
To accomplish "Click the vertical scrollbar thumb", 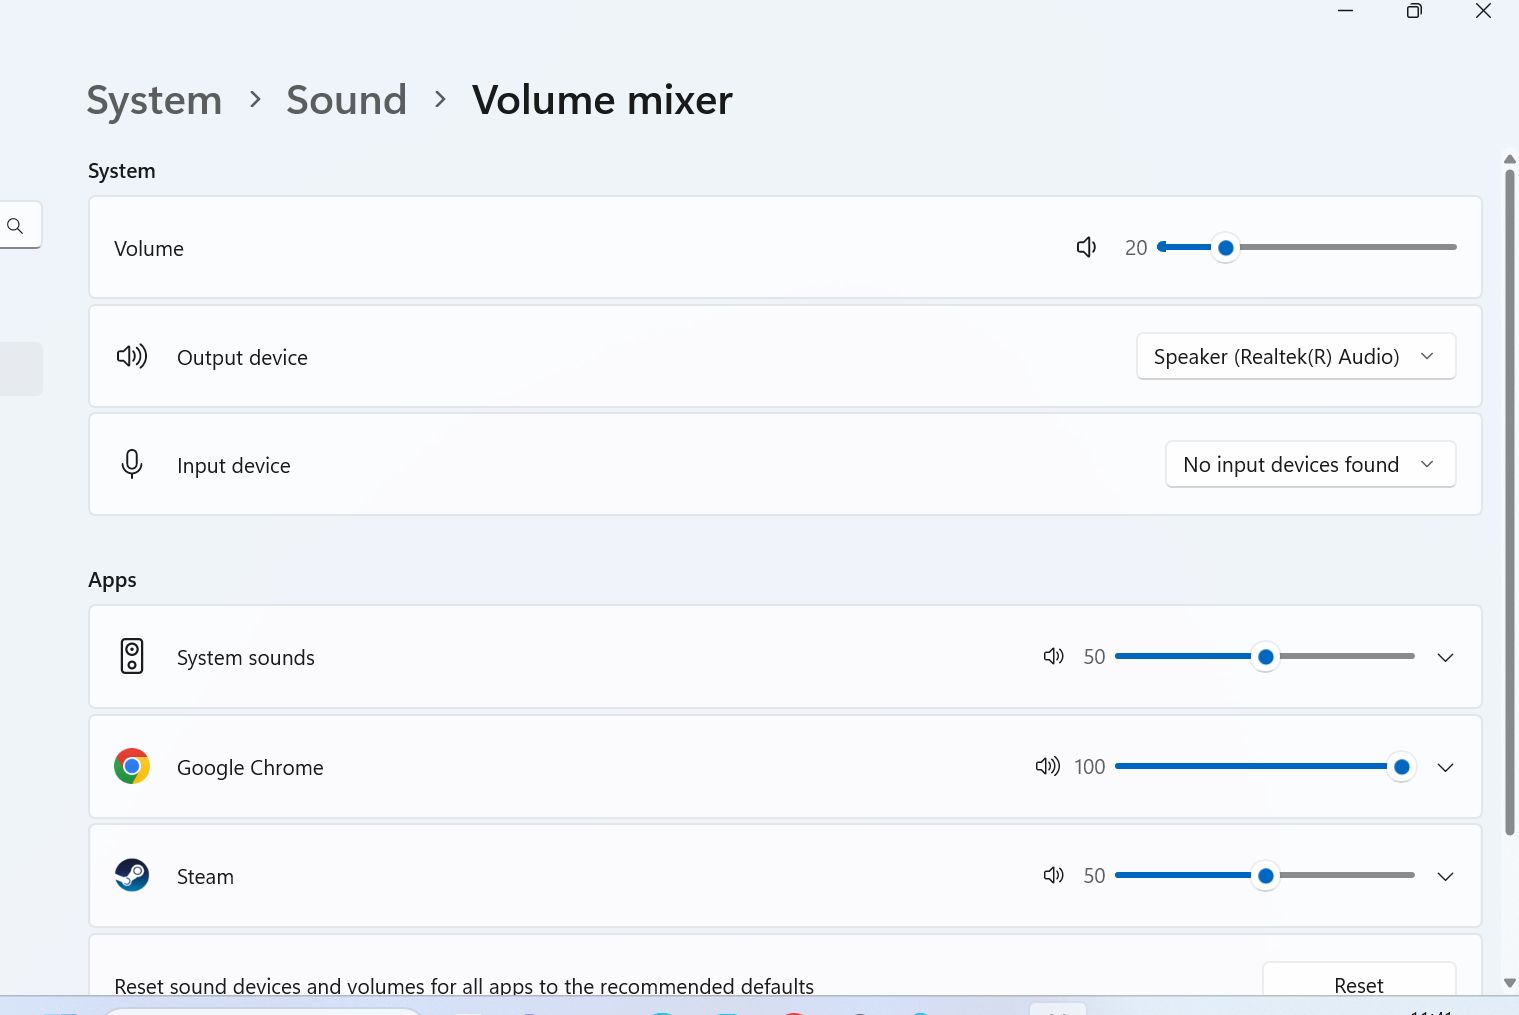I will [1510, 502].
